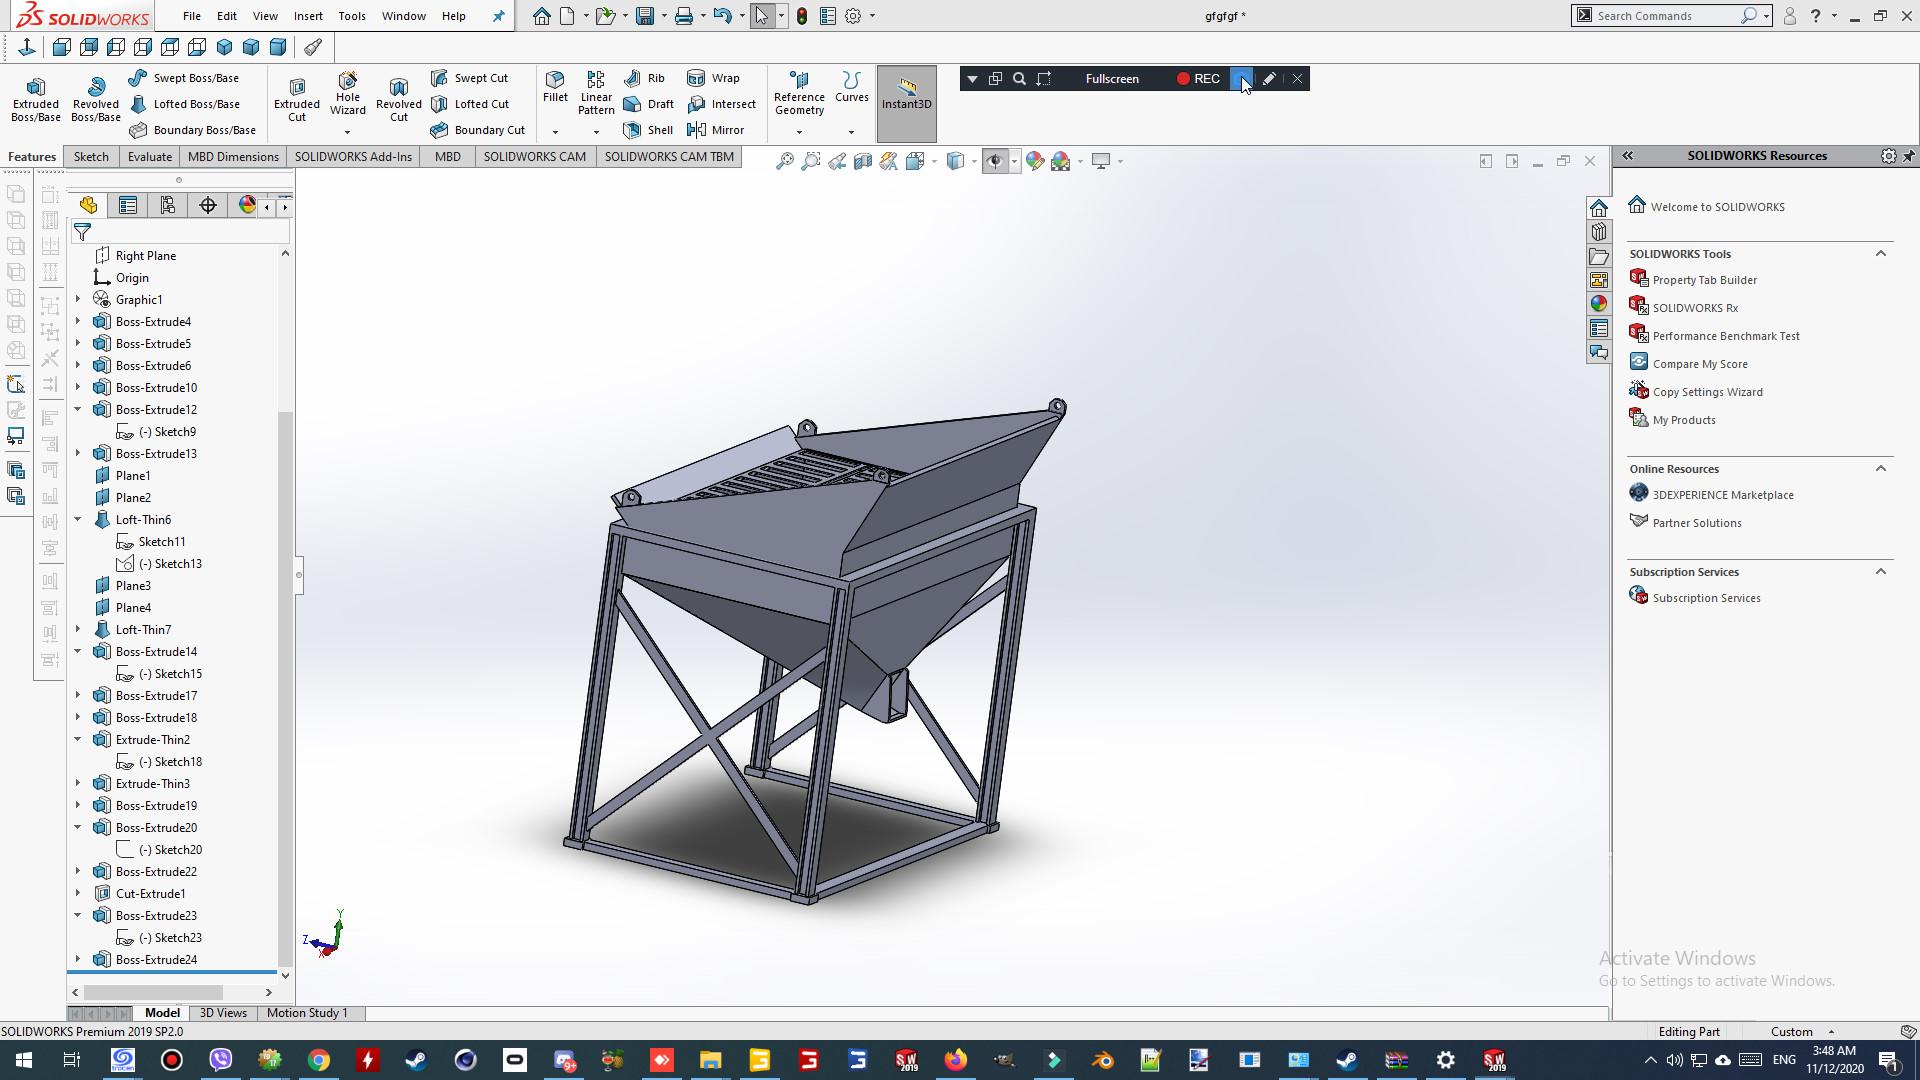The width and height of the screenshot is (1920, 1080).
Task: Open Copy Settings Wizard link
Action: pyautogui.click(x=1707, y=392)
